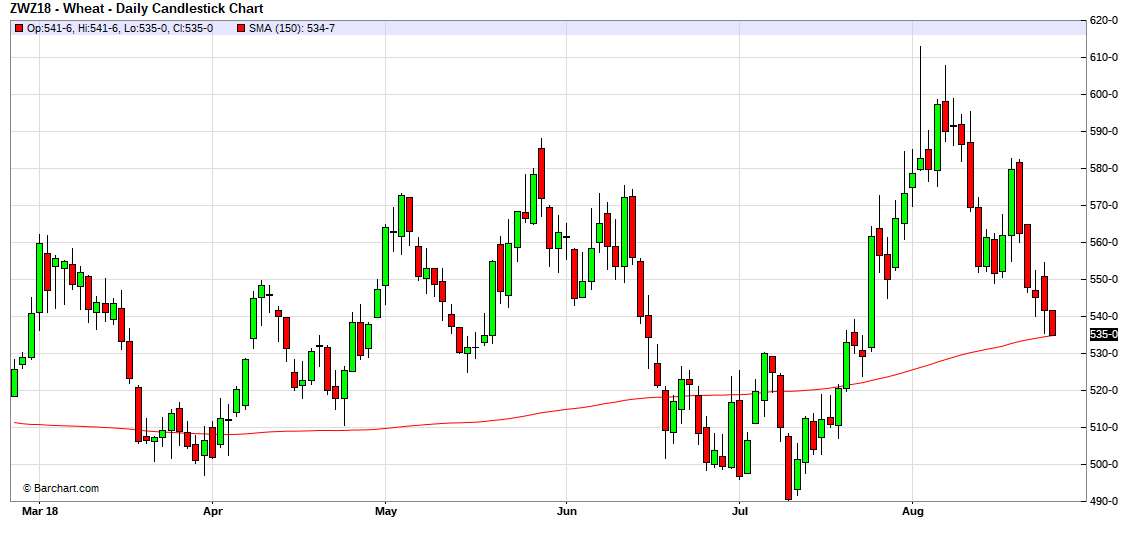Click the red swatch beside SMA (150)
This screenshot has height=542, width=1128.
pos(241,28)
